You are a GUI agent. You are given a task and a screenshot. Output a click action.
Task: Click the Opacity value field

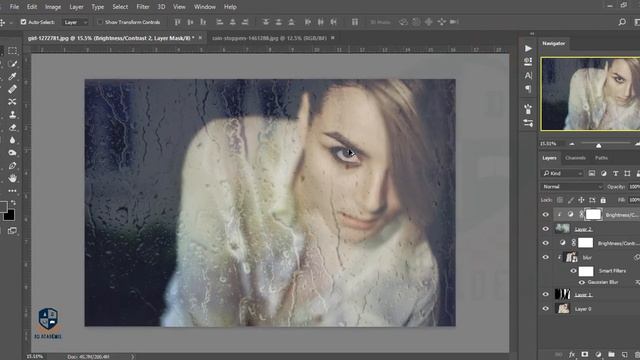634,187
